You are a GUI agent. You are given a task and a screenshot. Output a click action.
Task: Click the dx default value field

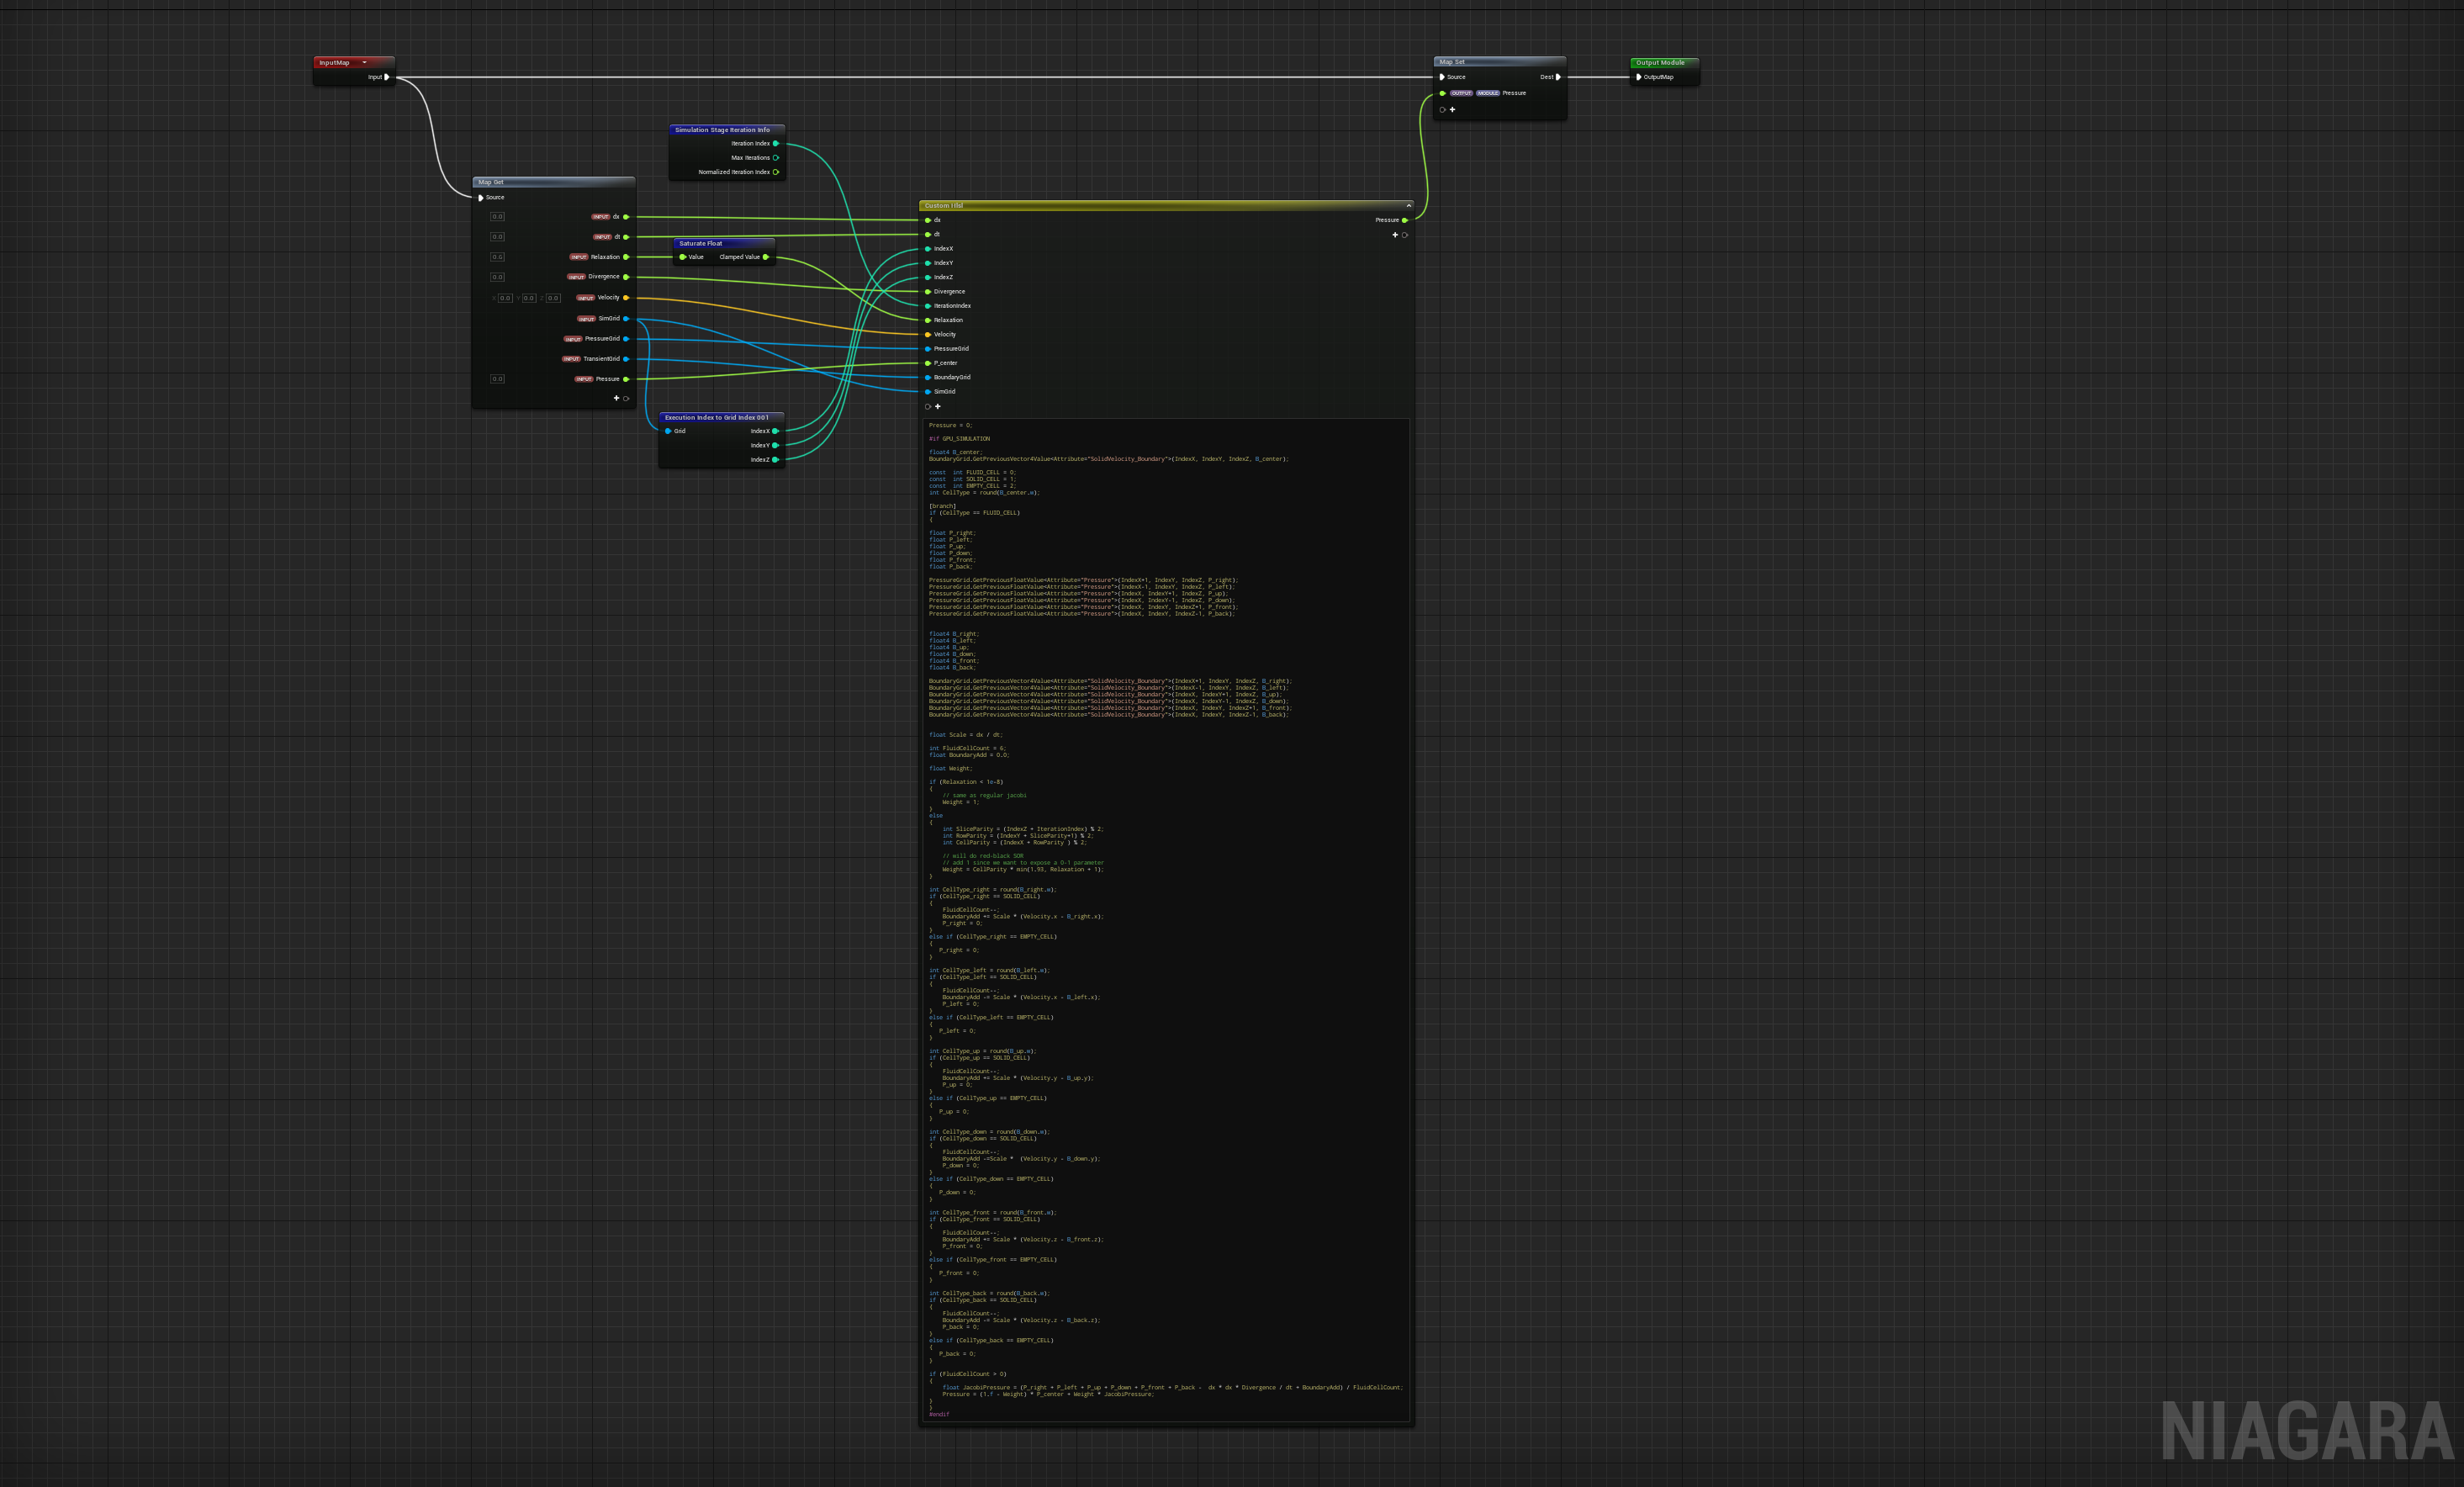tap(497, 217)
